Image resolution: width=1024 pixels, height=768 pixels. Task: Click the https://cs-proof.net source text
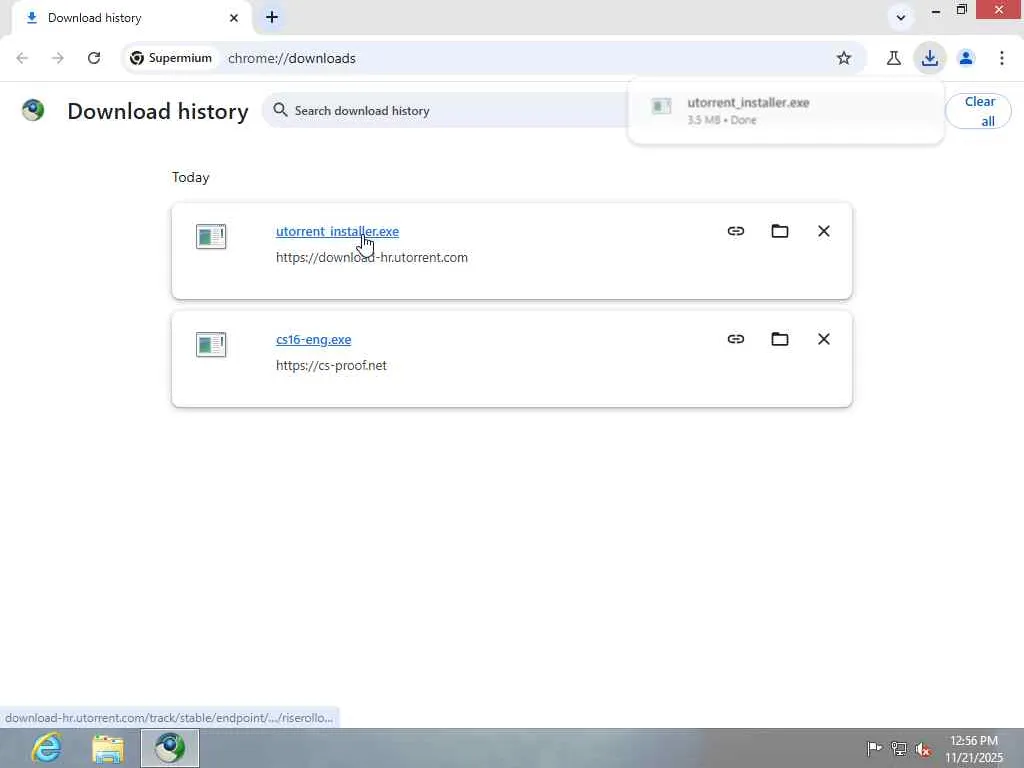pos(331,365)
